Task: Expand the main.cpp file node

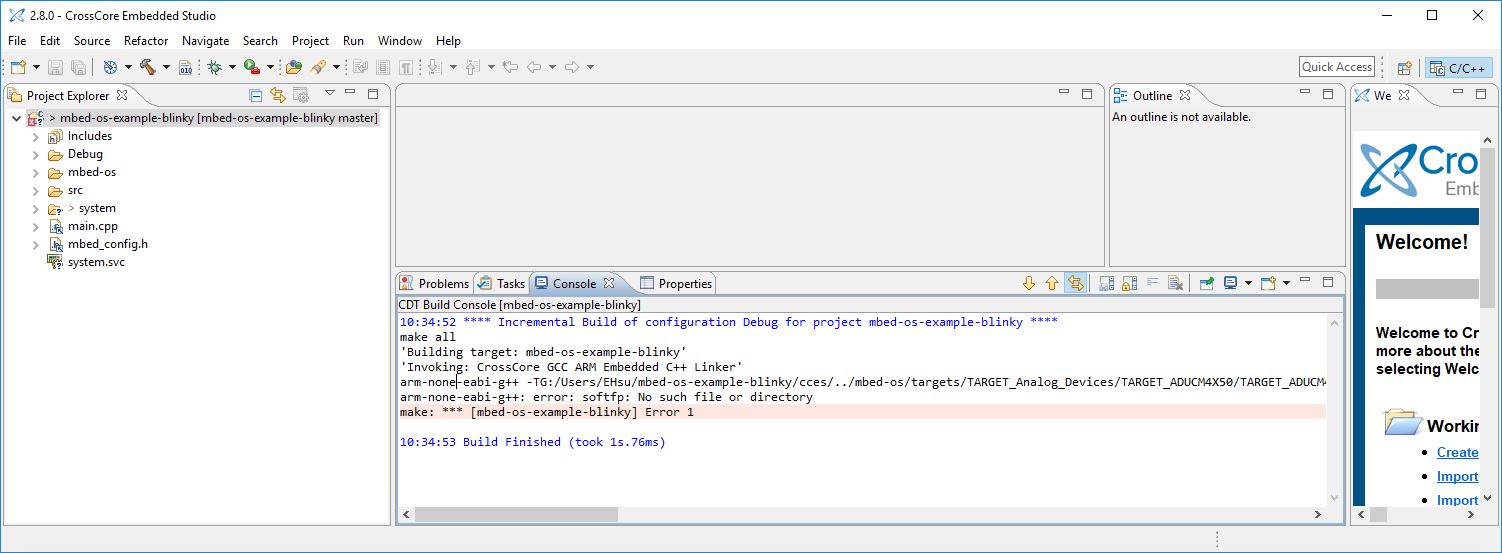Action: 36,226
